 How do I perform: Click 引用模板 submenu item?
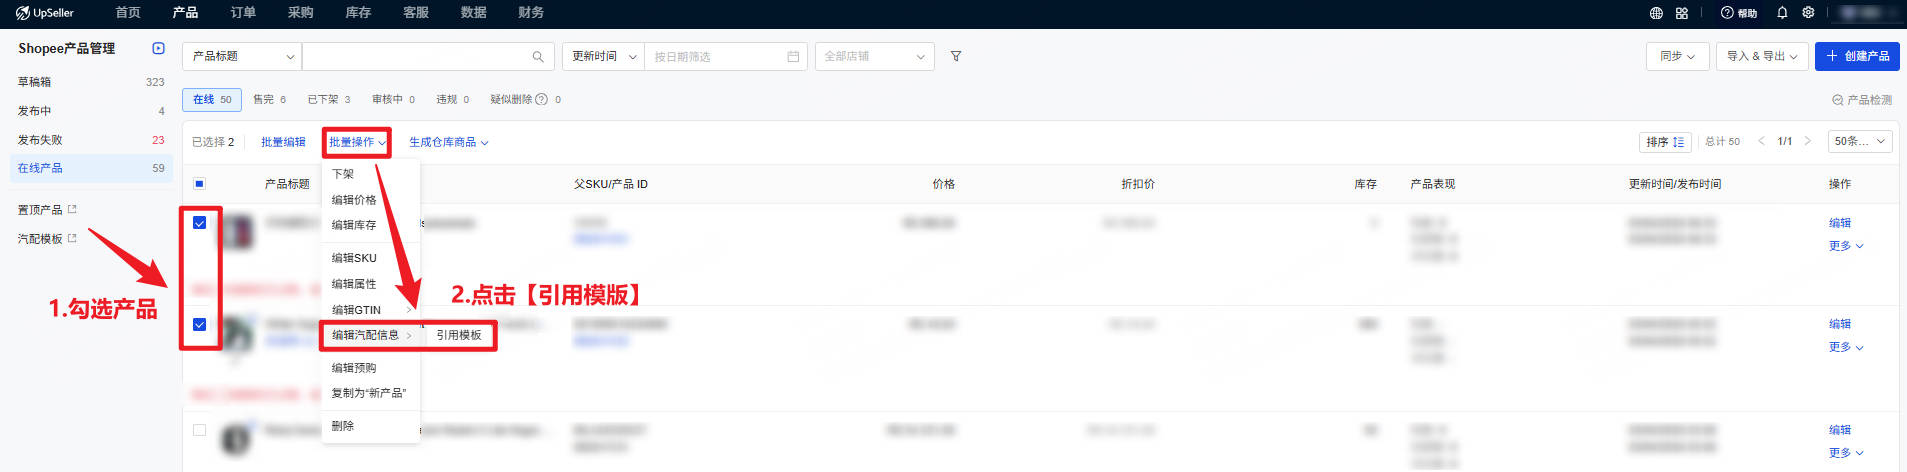pos(459,335)
